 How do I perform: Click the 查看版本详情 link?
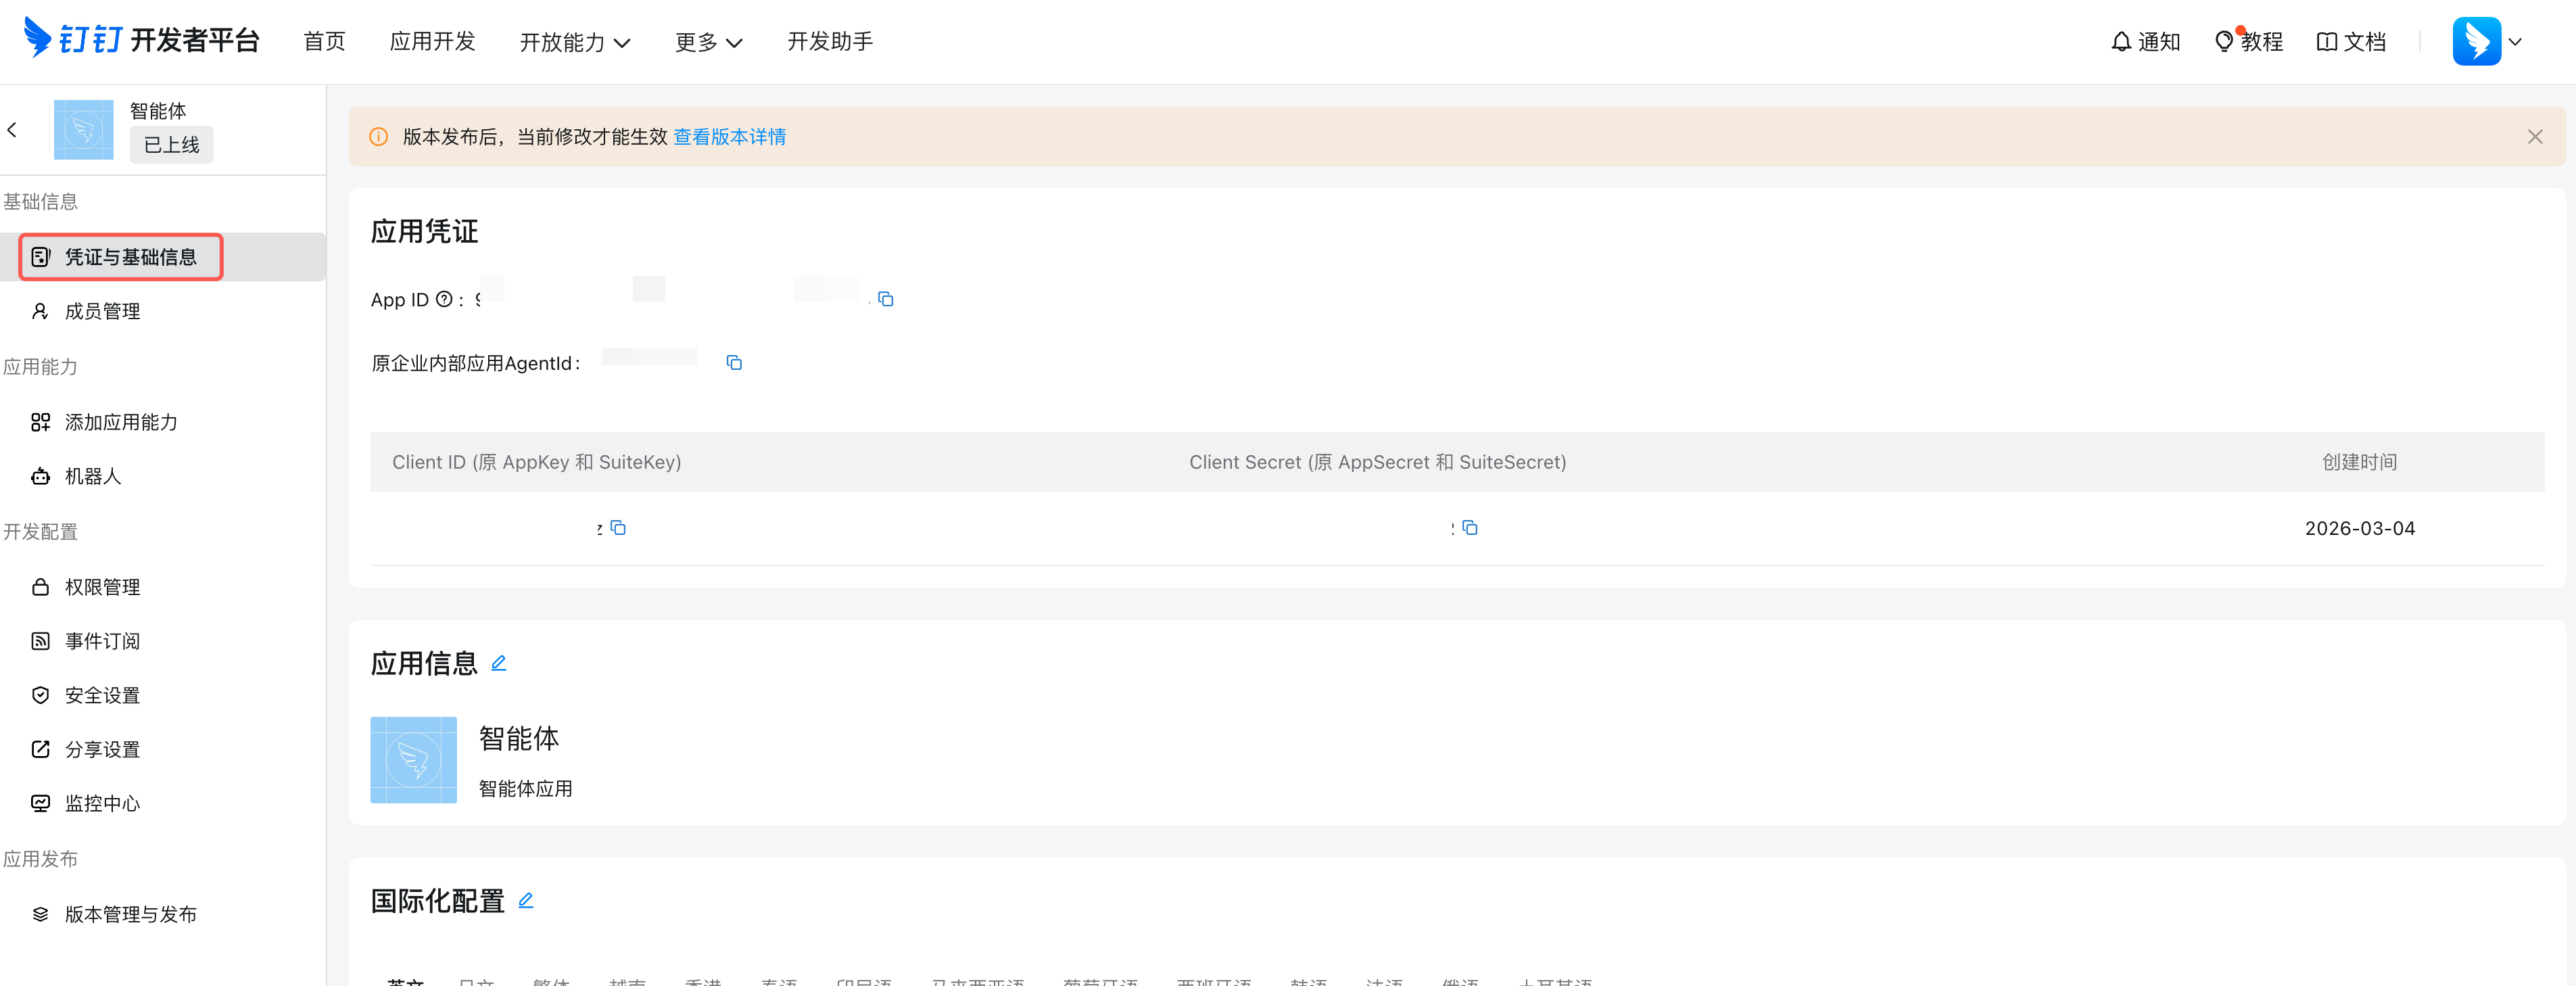(729, 137)
